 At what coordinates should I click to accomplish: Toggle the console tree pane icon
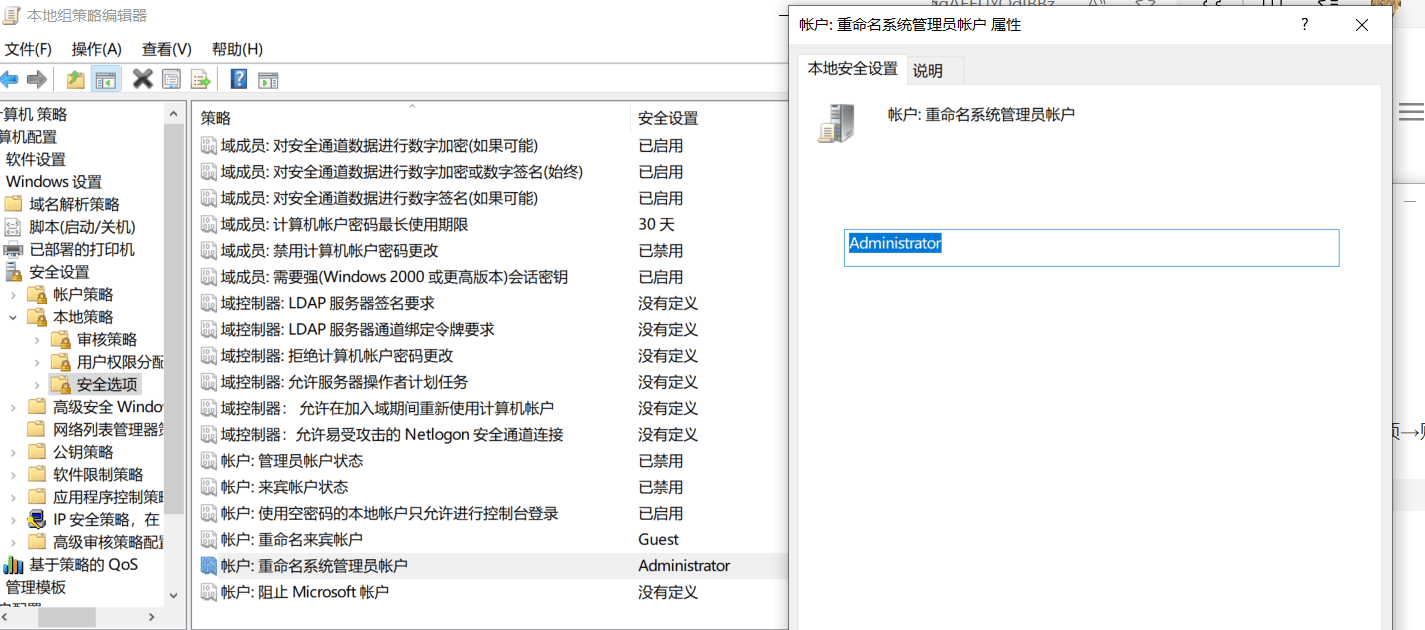pos(105,78)
